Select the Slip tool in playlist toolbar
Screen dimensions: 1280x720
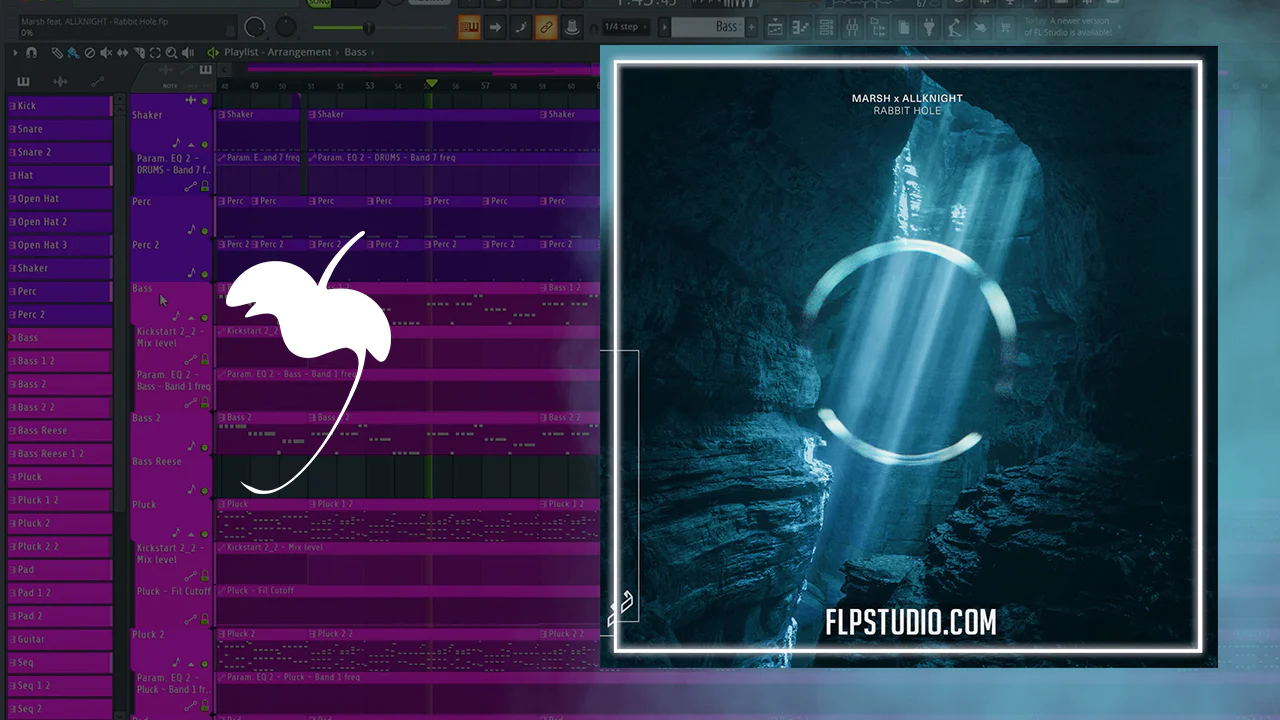click(x=123, y=52)
